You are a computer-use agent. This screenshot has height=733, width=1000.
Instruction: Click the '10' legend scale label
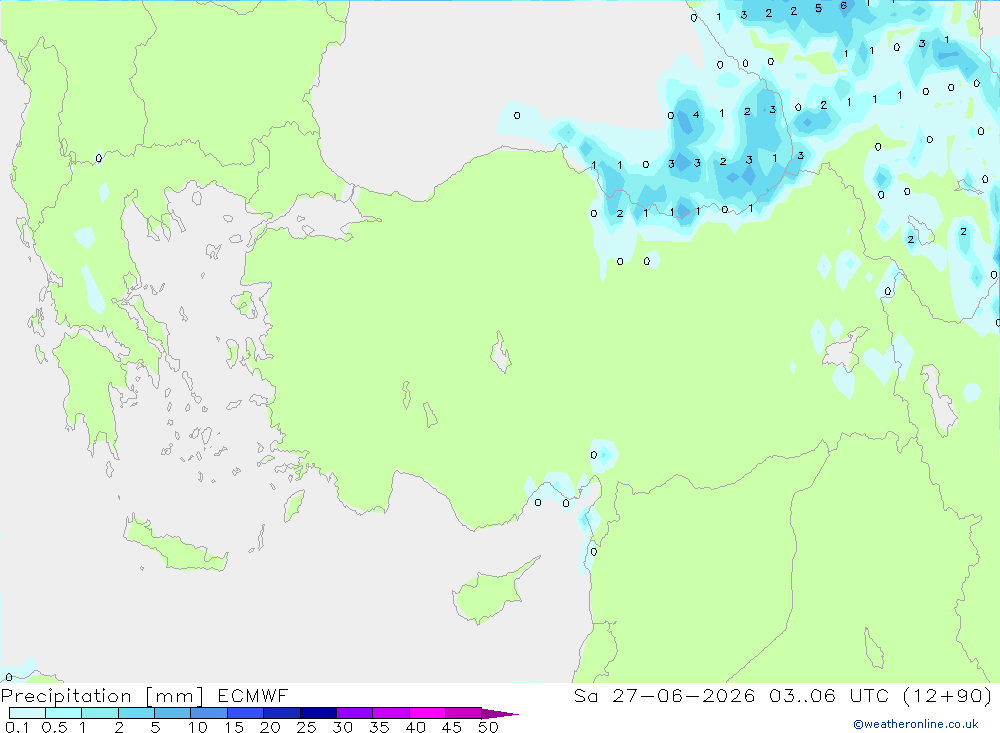[x=198, y=727]
